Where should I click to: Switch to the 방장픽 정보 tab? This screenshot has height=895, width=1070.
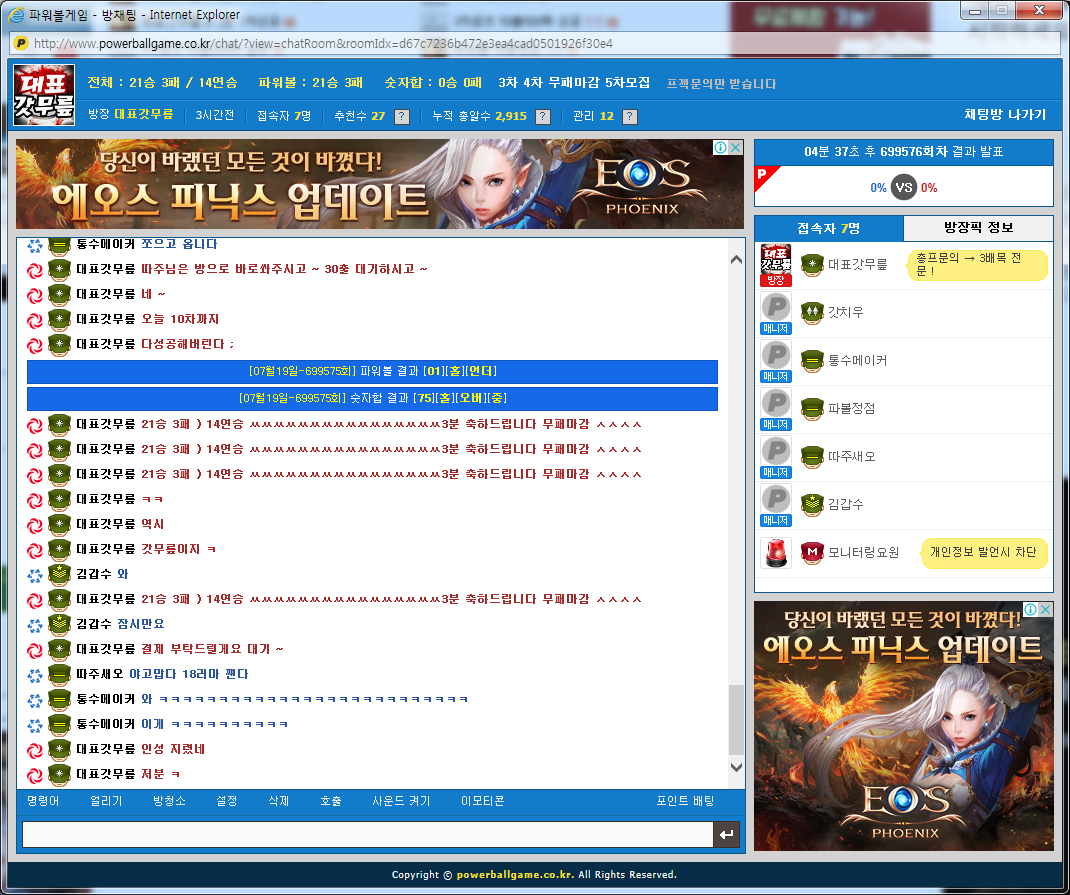click(x=979, y=228)
